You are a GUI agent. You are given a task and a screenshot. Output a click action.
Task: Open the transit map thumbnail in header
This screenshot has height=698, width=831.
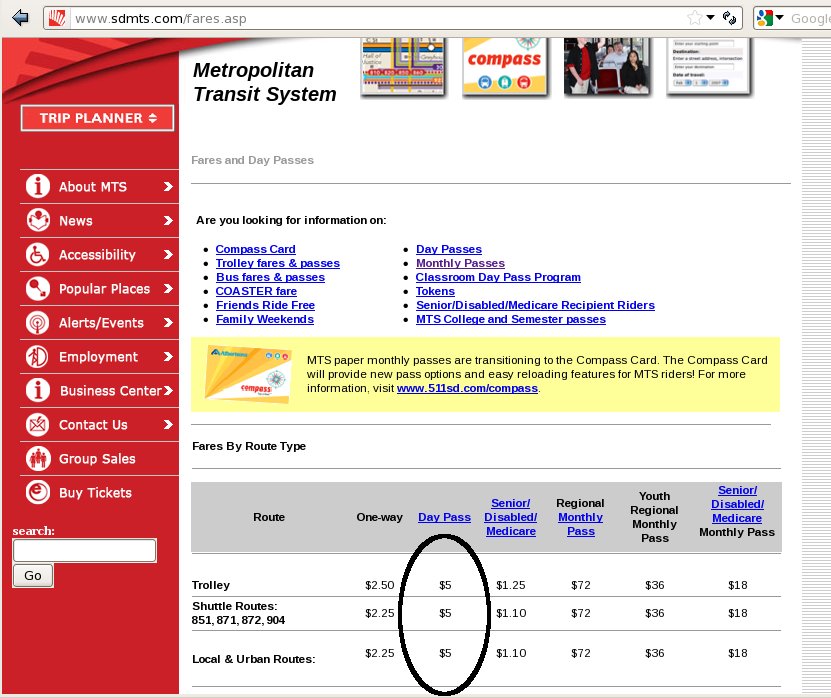pos(403,66)
